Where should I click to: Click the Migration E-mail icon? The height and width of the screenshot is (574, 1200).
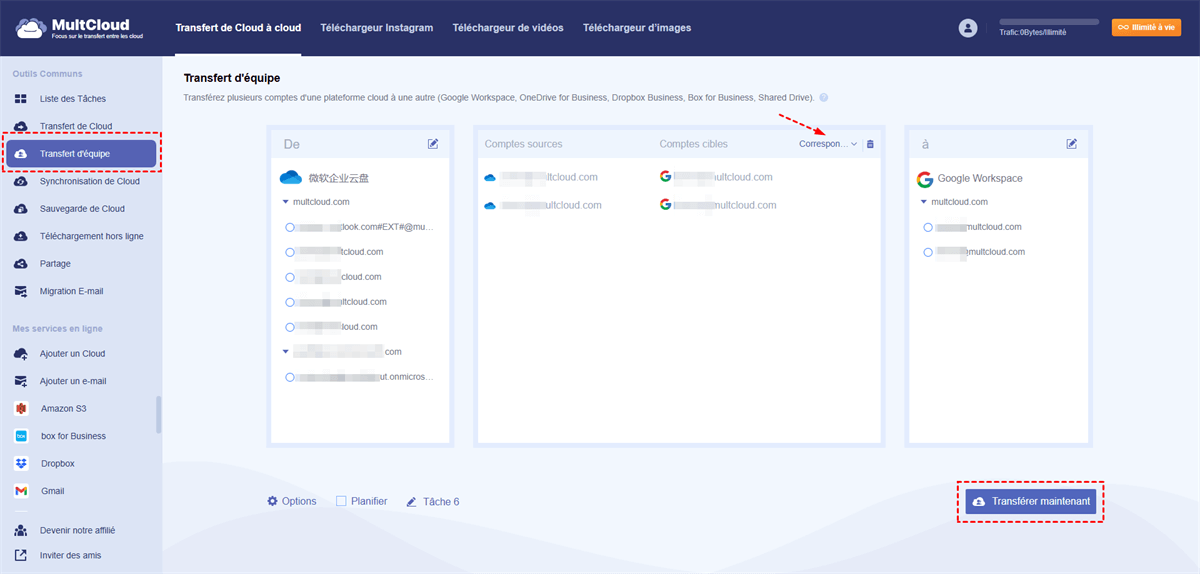(x=21, y=291)
